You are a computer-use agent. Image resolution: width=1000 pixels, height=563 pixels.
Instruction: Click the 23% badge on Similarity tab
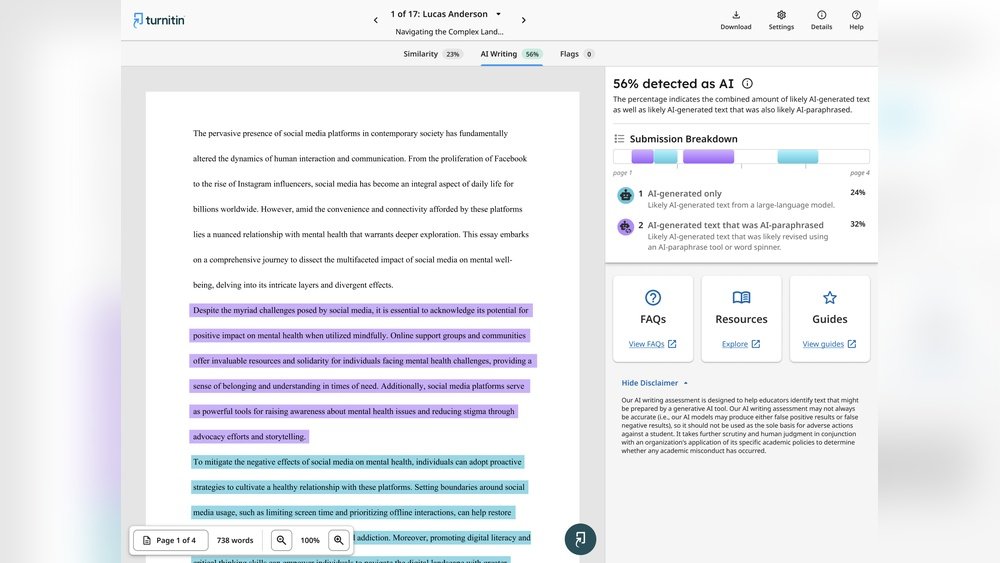tap(453, 54)
